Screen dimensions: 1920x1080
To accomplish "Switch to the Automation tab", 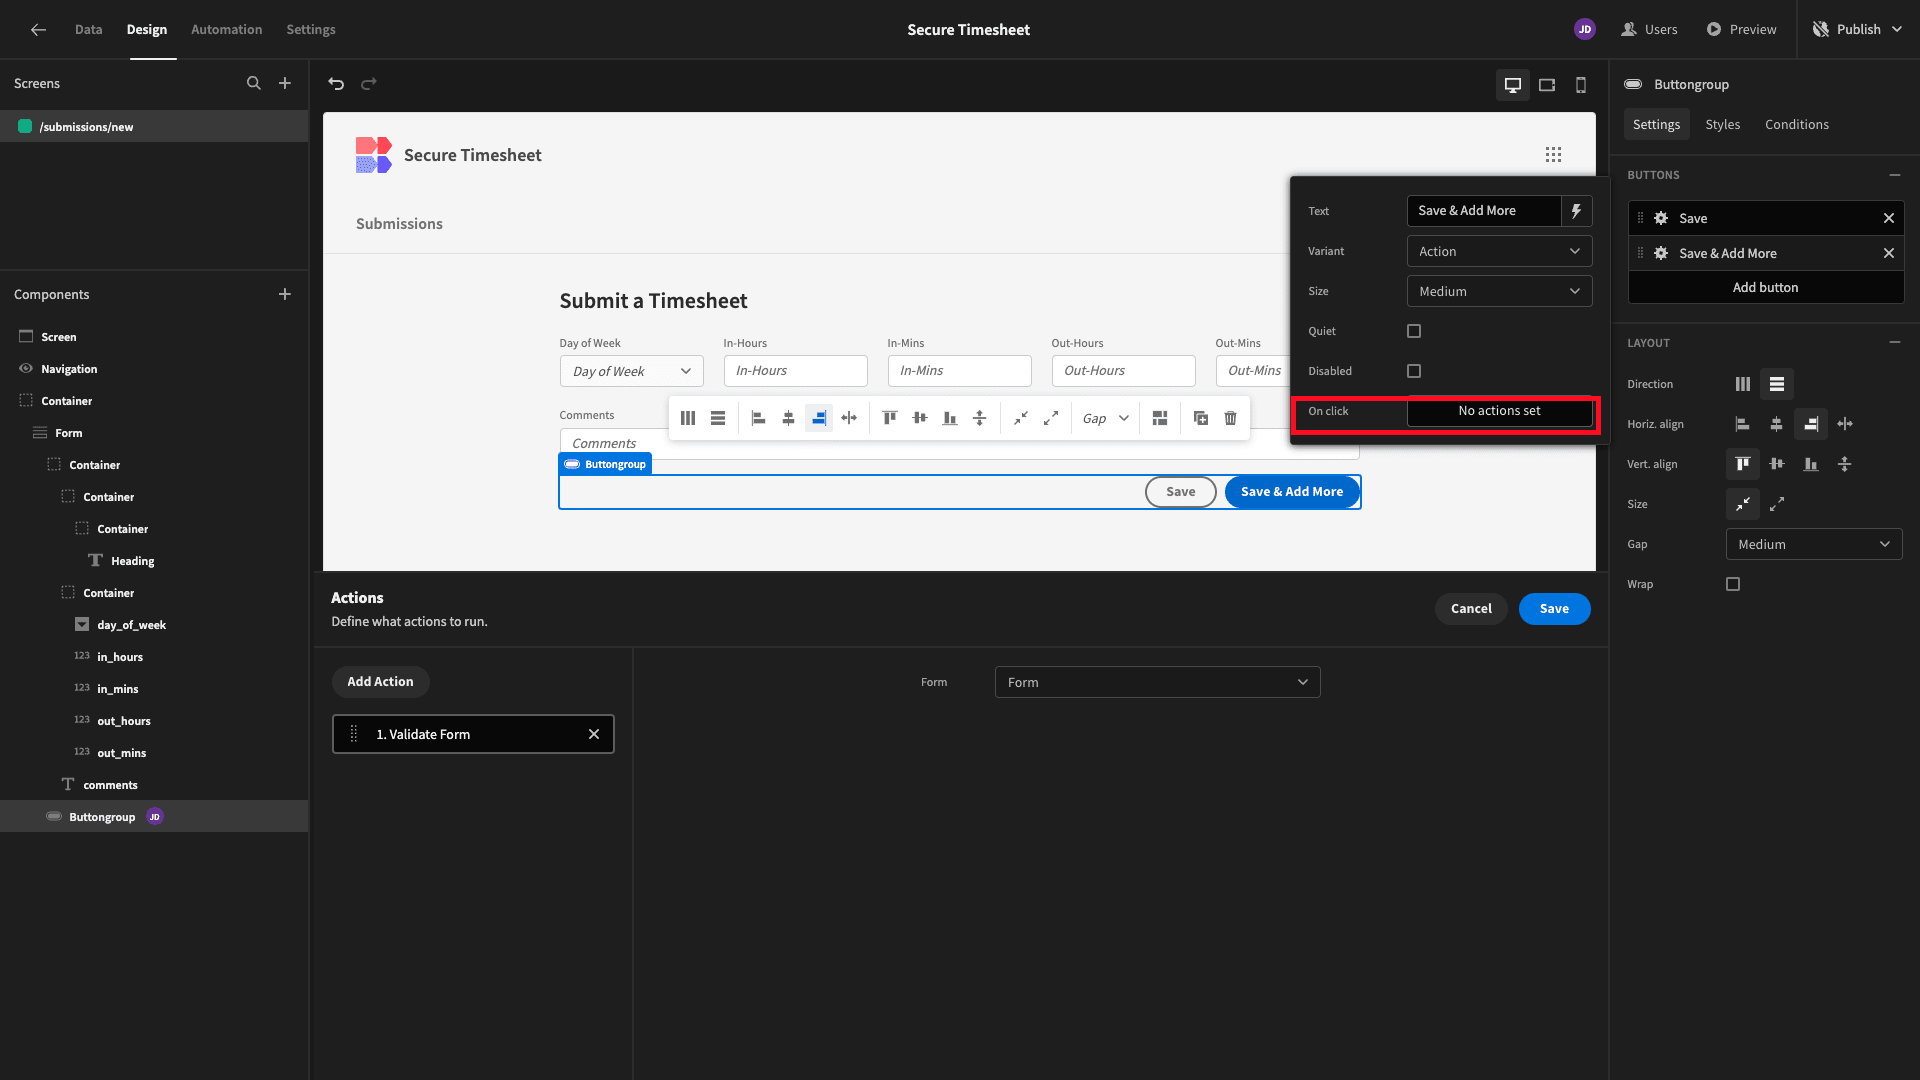I will pyautogui.click(x=227, y=30).
